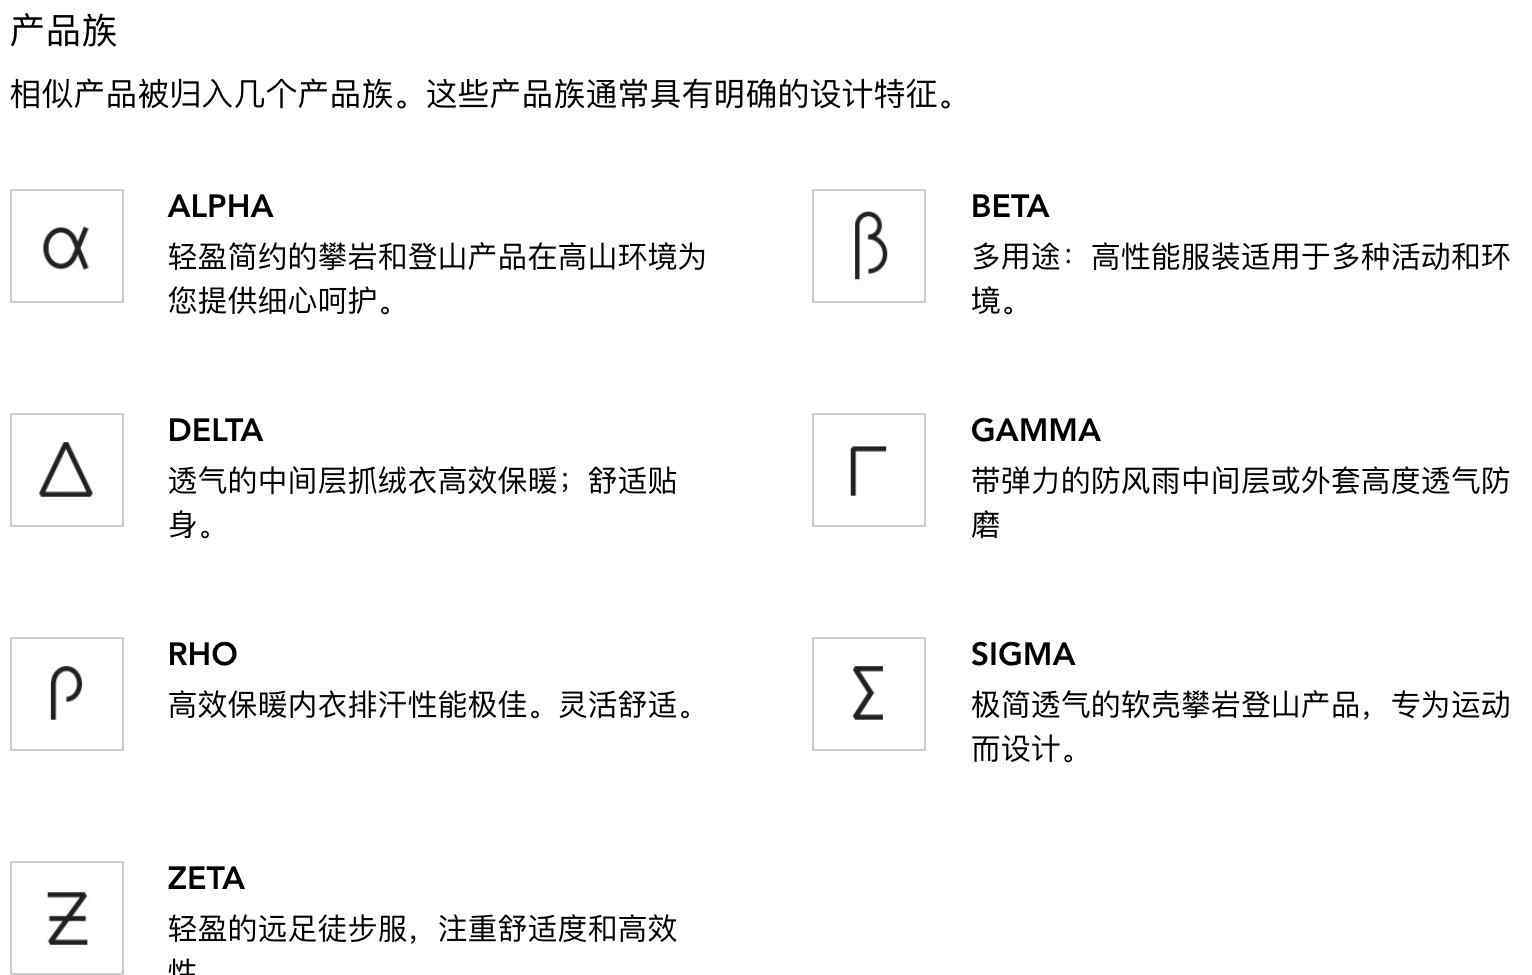The width and height of the screenshot is (1532, 975).
Task: Select the RHO family heading
Action: click(x=202, y=654)
